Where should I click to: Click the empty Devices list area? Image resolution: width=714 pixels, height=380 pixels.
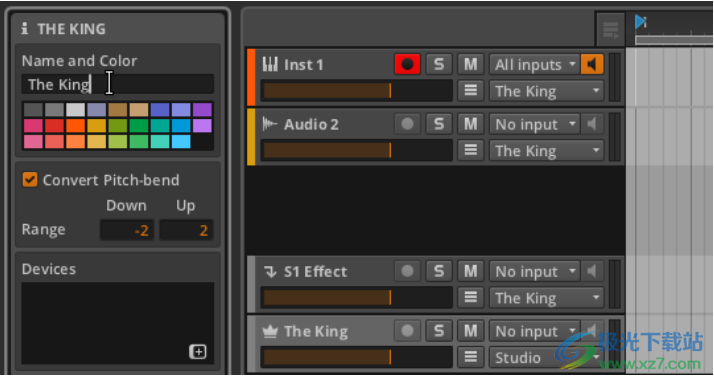(x=117, y=323)
